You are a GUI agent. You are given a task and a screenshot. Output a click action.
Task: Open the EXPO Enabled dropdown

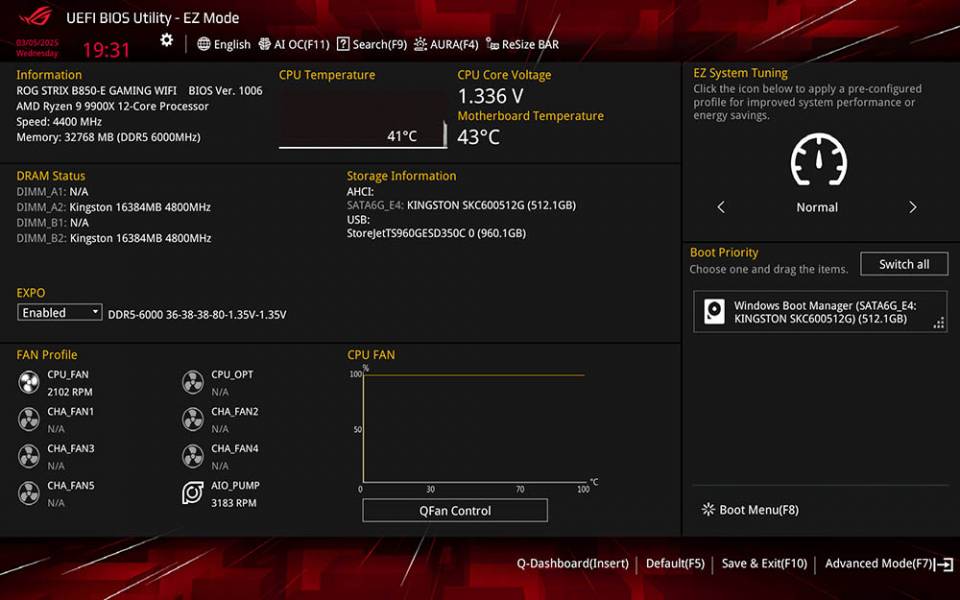[59, 312]
